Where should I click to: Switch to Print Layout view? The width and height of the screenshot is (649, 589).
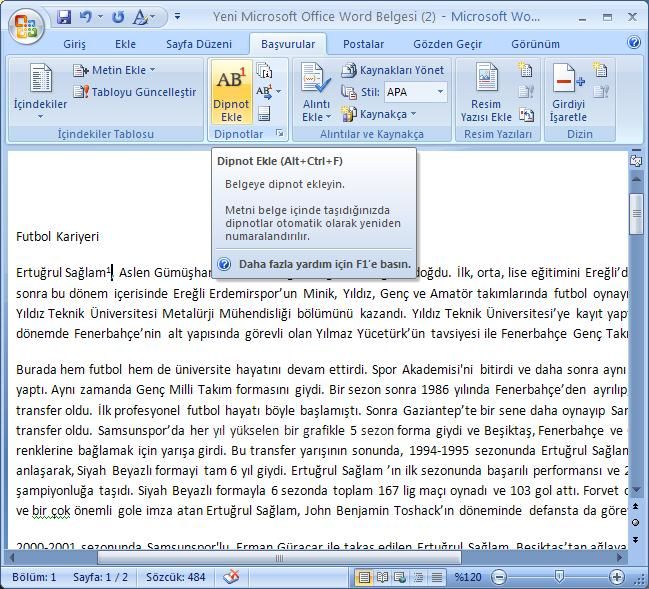click(363, 577)
